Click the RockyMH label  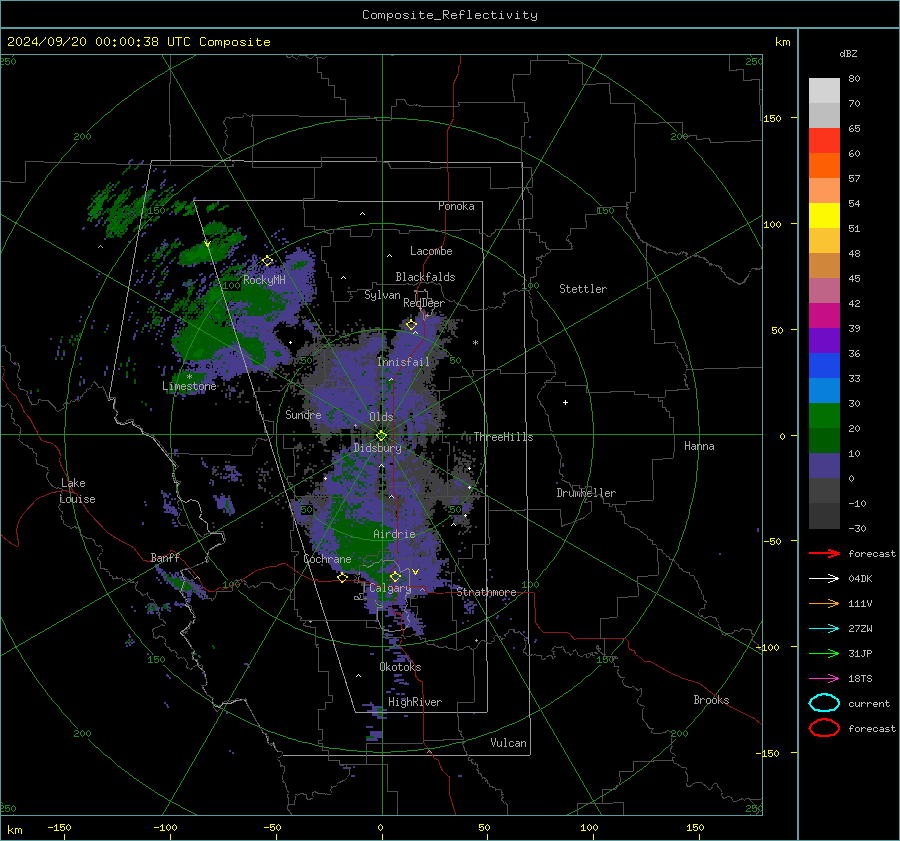(x=264, y=280)
